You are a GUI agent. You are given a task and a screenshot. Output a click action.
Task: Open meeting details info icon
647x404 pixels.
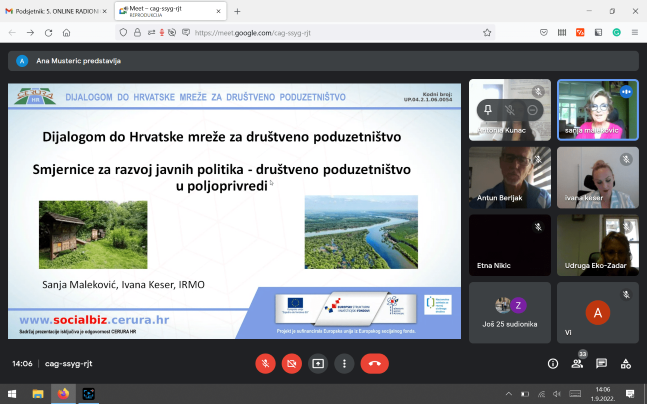point(553,364)
